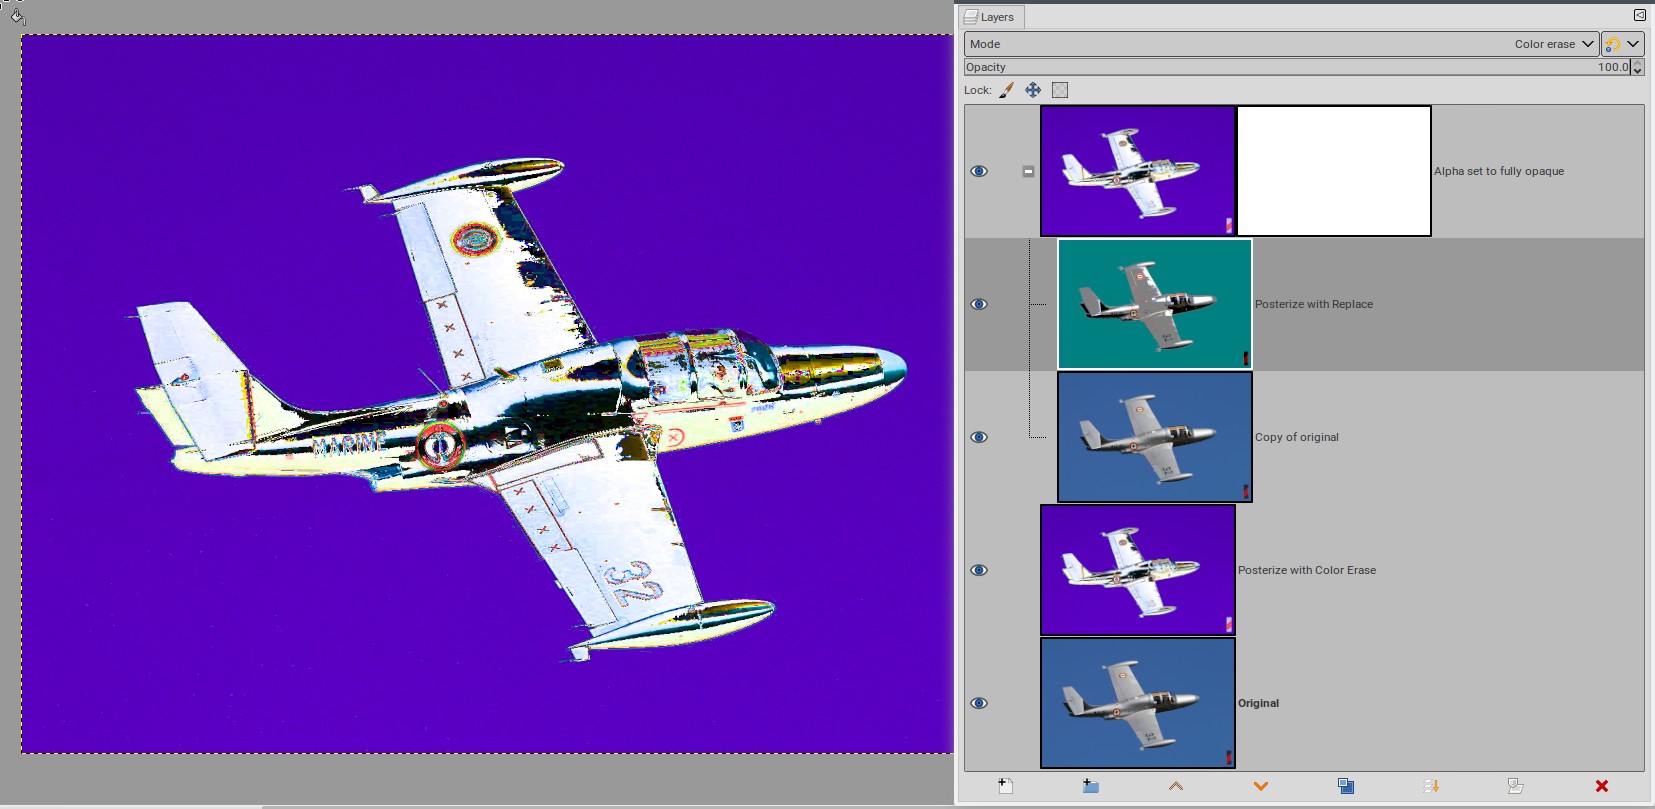The width and height of the screenshot is (1655, 809).
Task: Select the 'Original' layer thumbnail
Action: pos(1138,703)
